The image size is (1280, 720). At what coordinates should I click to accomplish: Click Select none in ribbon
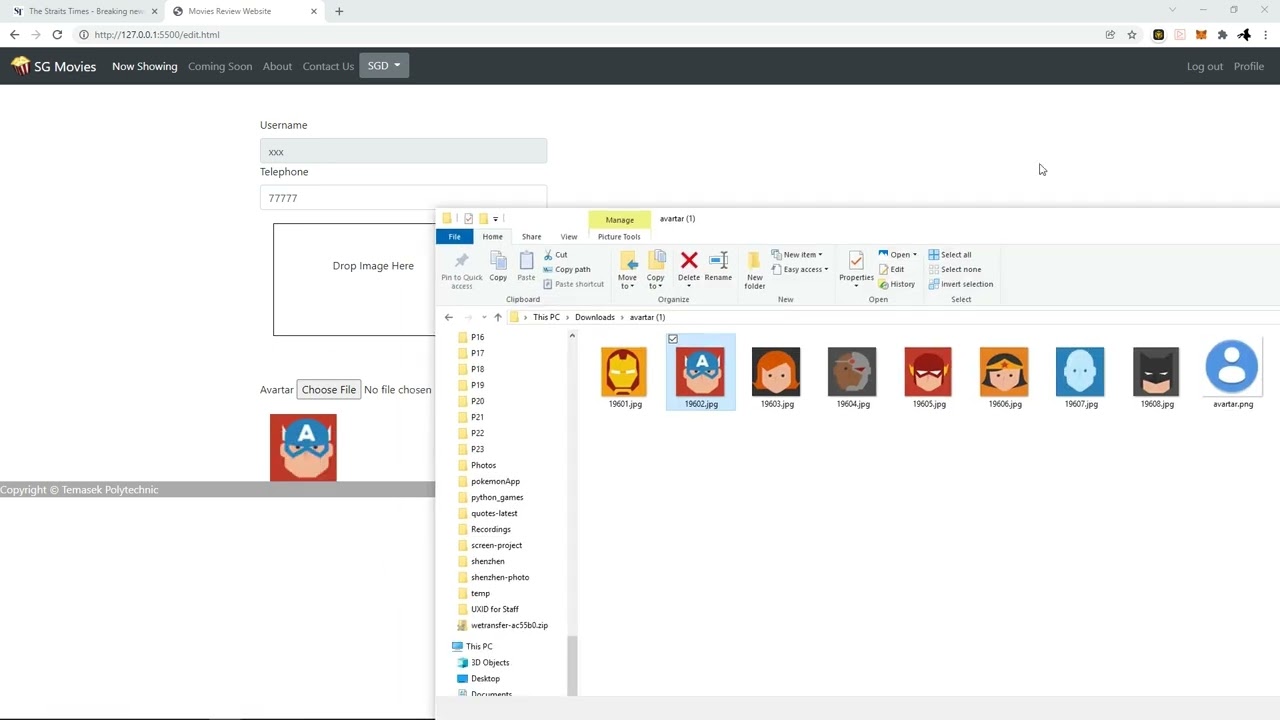click(x=954, y=269)
